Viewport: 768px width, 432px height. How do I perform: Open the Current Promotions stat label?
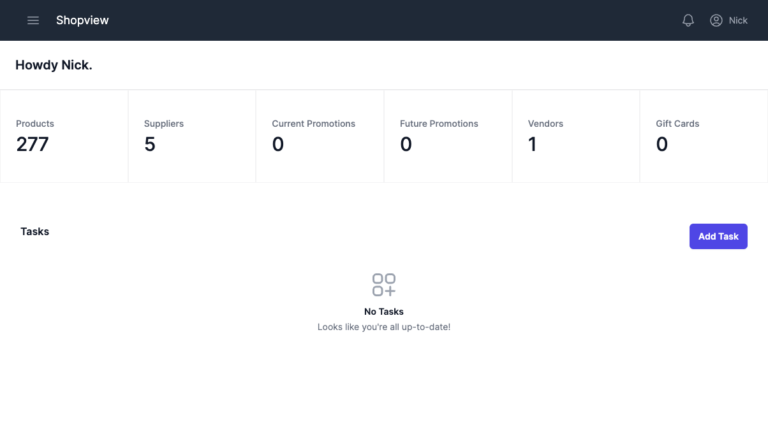pyautogui.click(x=313, y=124)
